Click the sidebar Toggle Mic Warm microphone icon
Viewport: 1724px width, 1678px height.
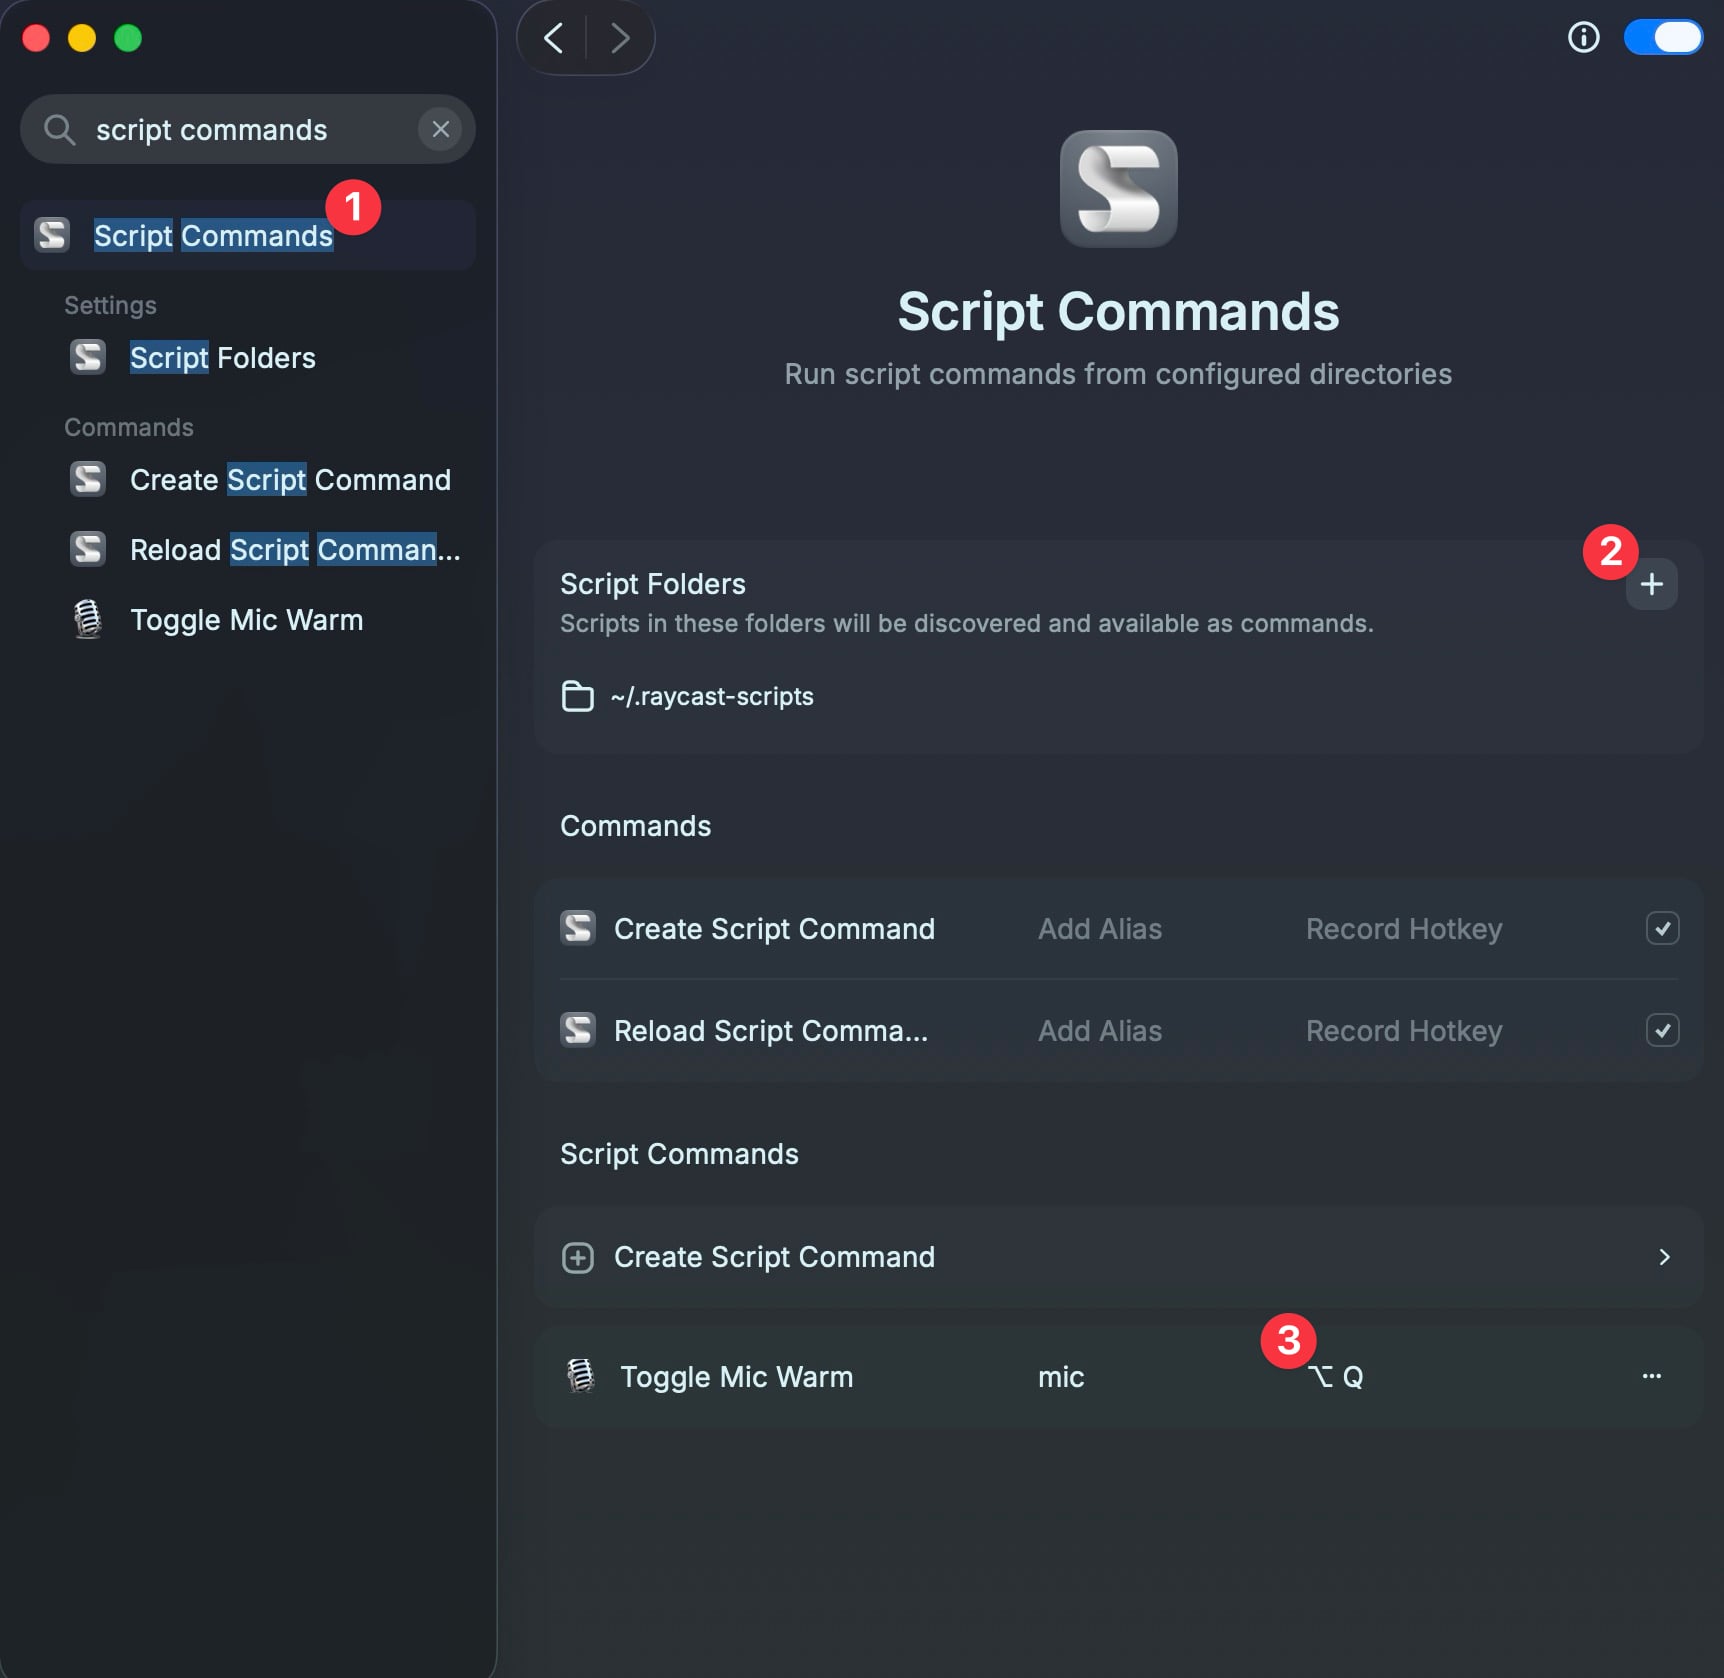pyautogui.click(x=88, y=619)
